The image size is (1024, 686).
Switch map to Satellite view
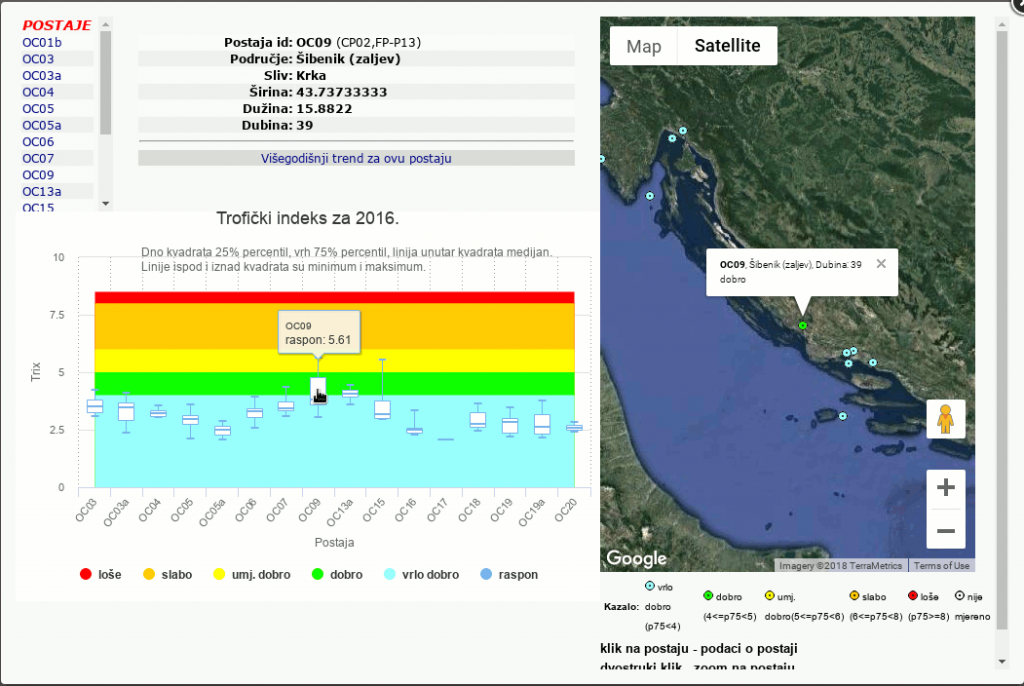(x=727, y=46)
